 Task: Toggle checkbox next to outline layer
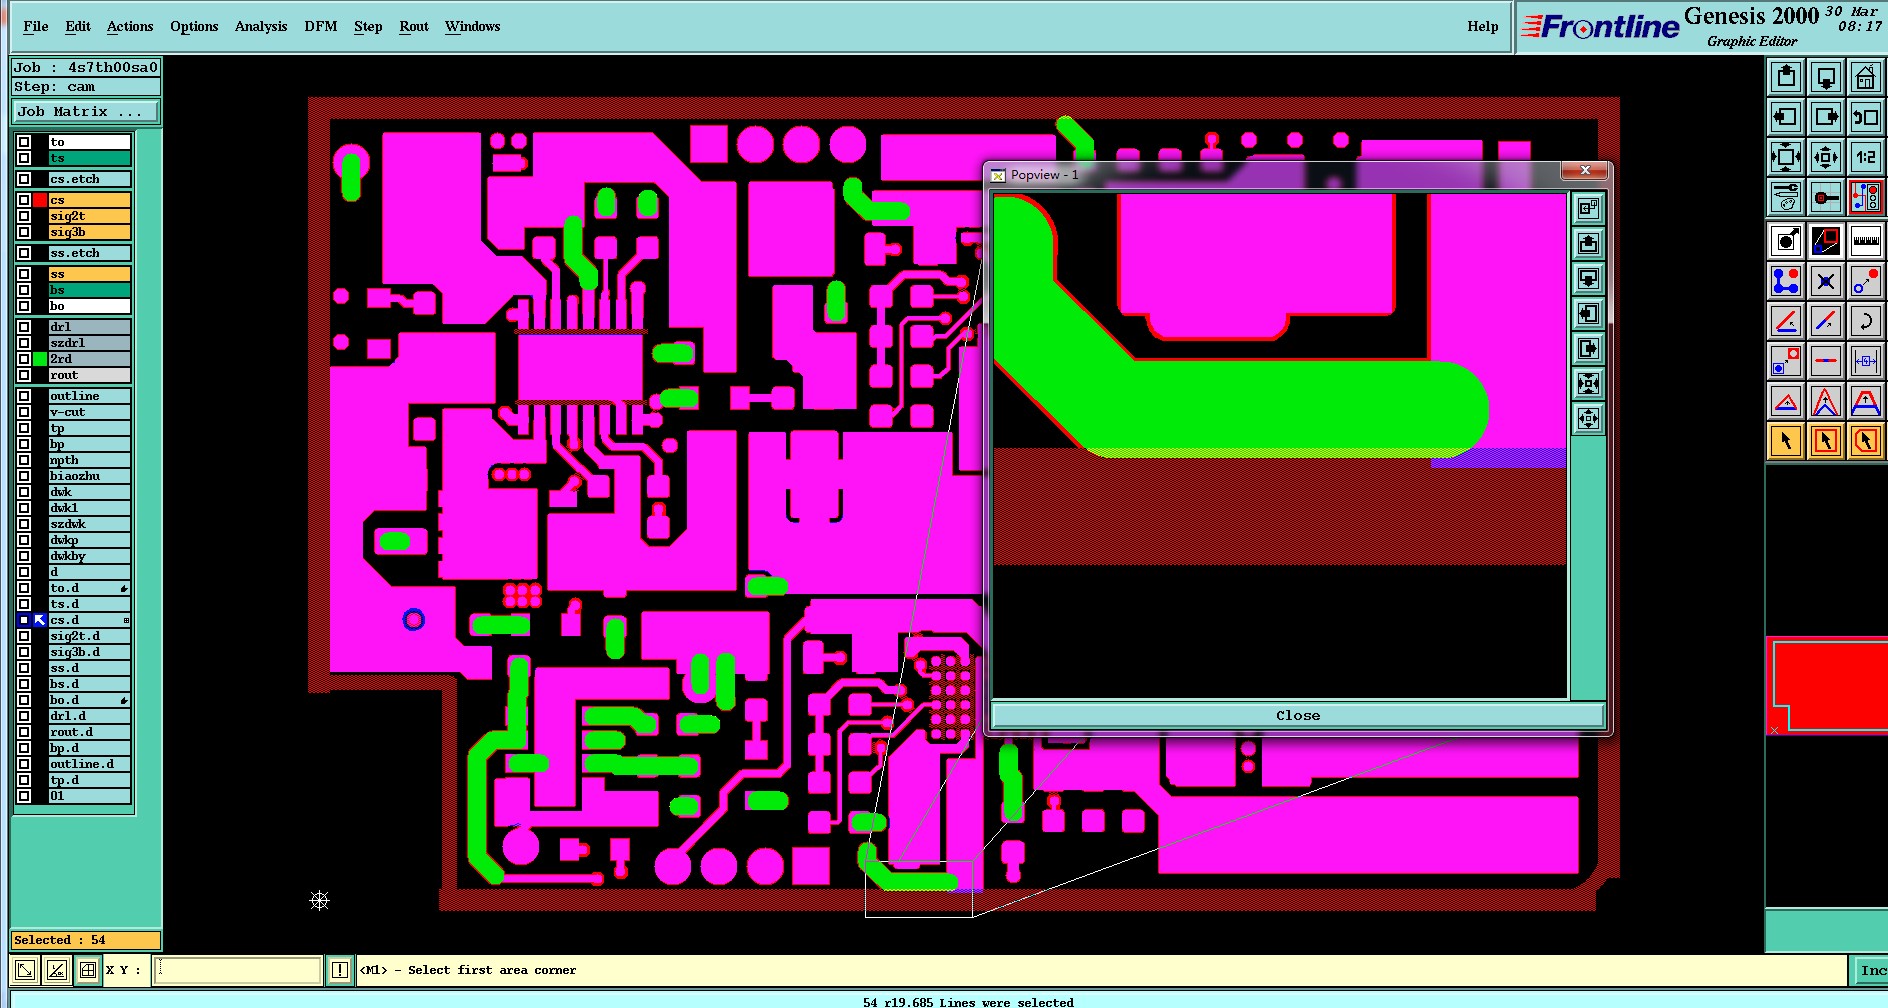click(x=24, y=396)
